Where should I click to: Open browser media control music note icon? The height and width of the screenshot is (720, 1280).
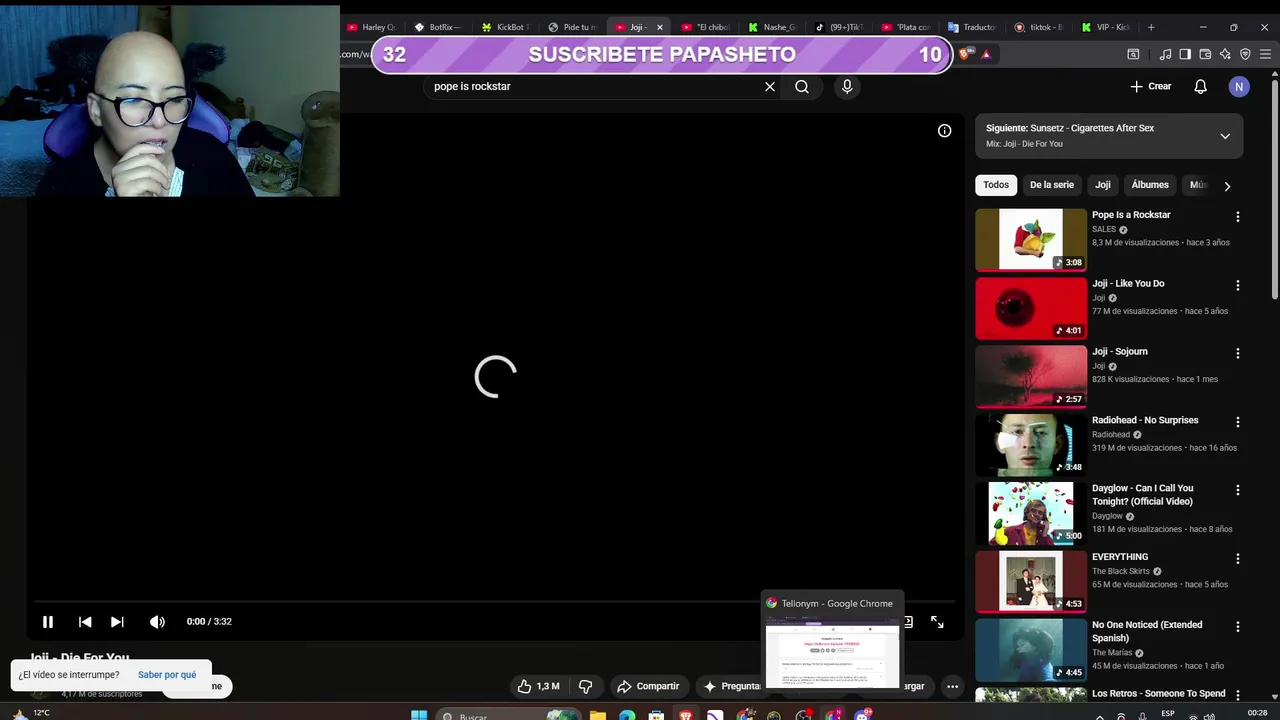click(1165, 55)
